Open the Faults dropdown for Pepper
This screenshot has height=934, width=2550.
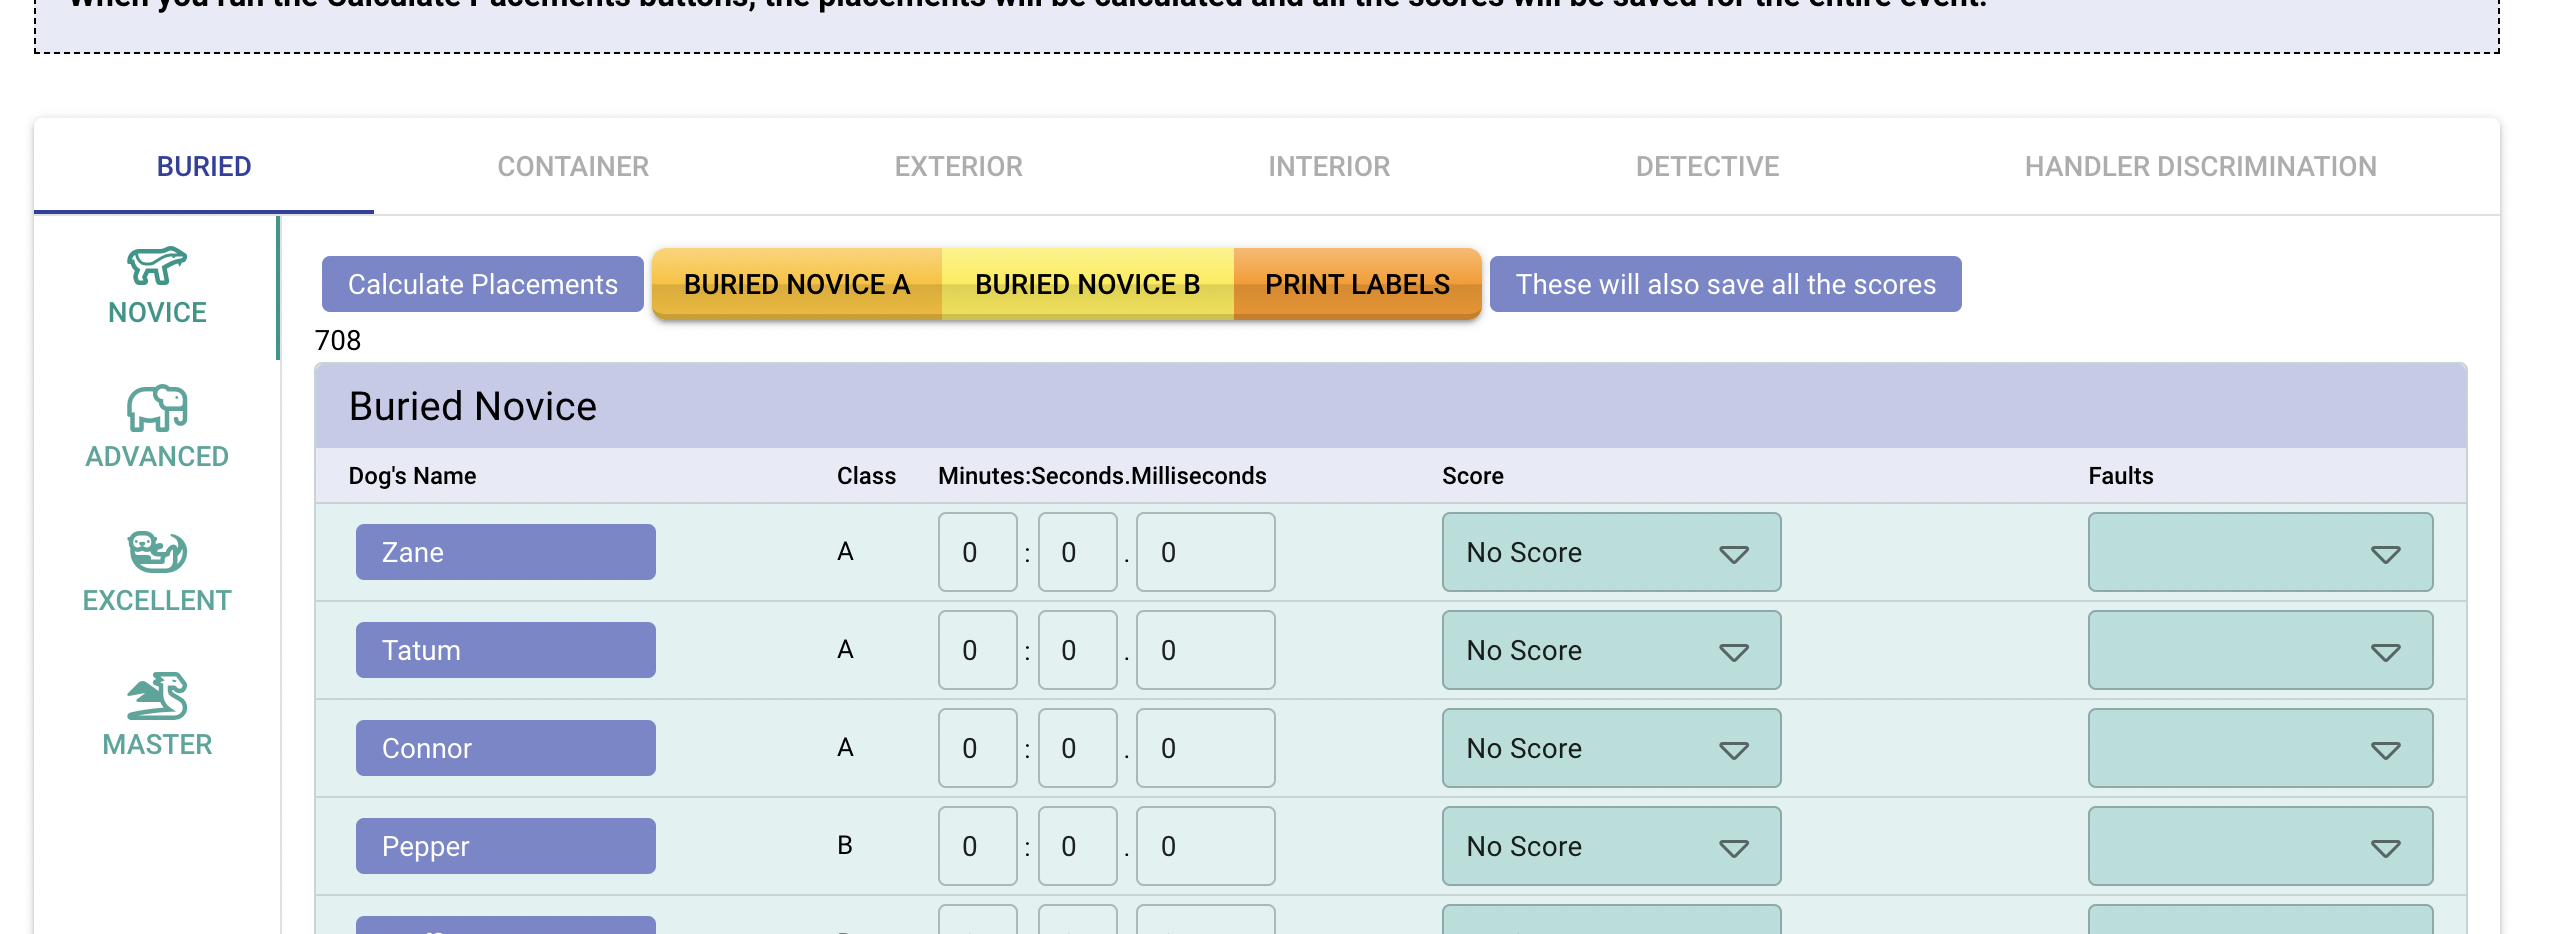click(2260, 846)
